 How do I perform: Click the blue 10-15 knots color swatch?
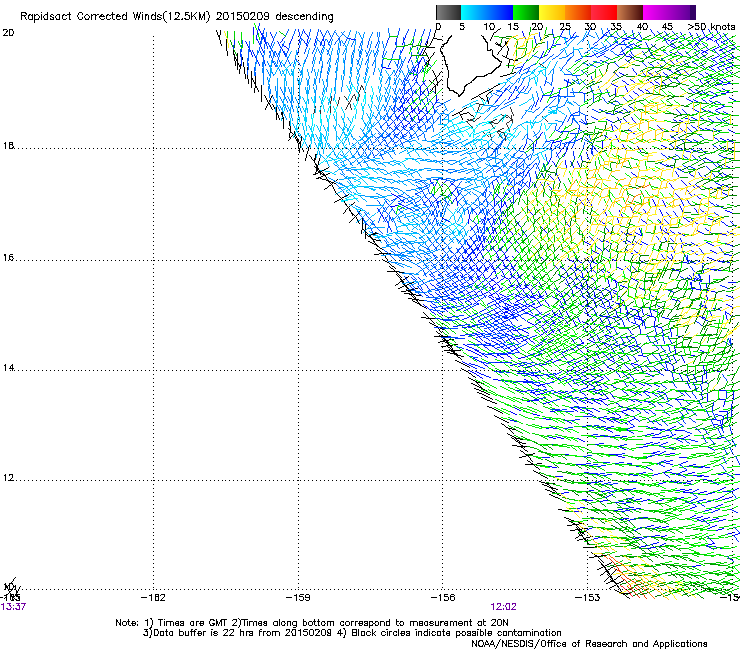500,12
